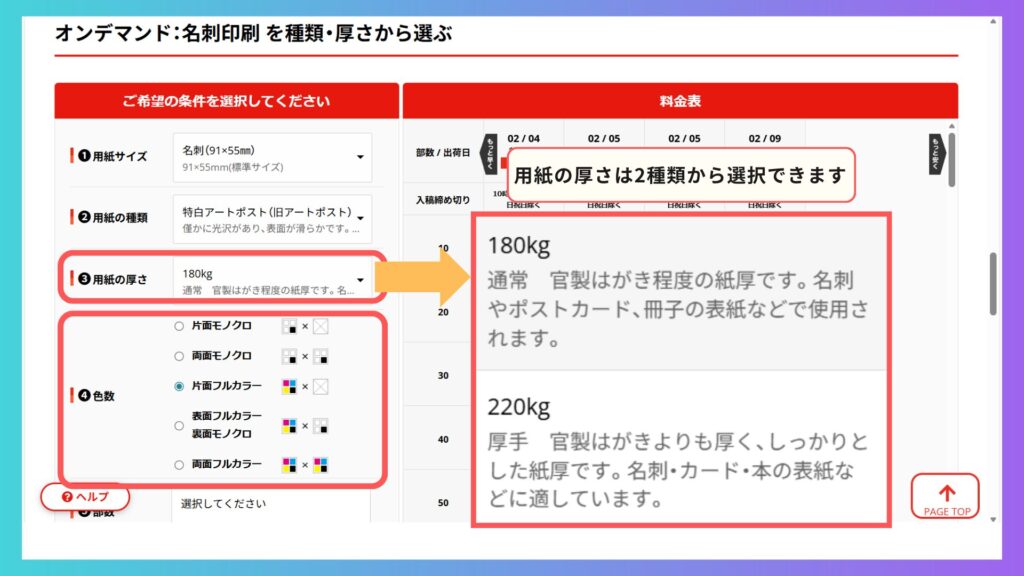This screenshot has width=1024, height=576.
Task: Click the left 'もっと早く' arrow icon
Action: pos(490,154)
